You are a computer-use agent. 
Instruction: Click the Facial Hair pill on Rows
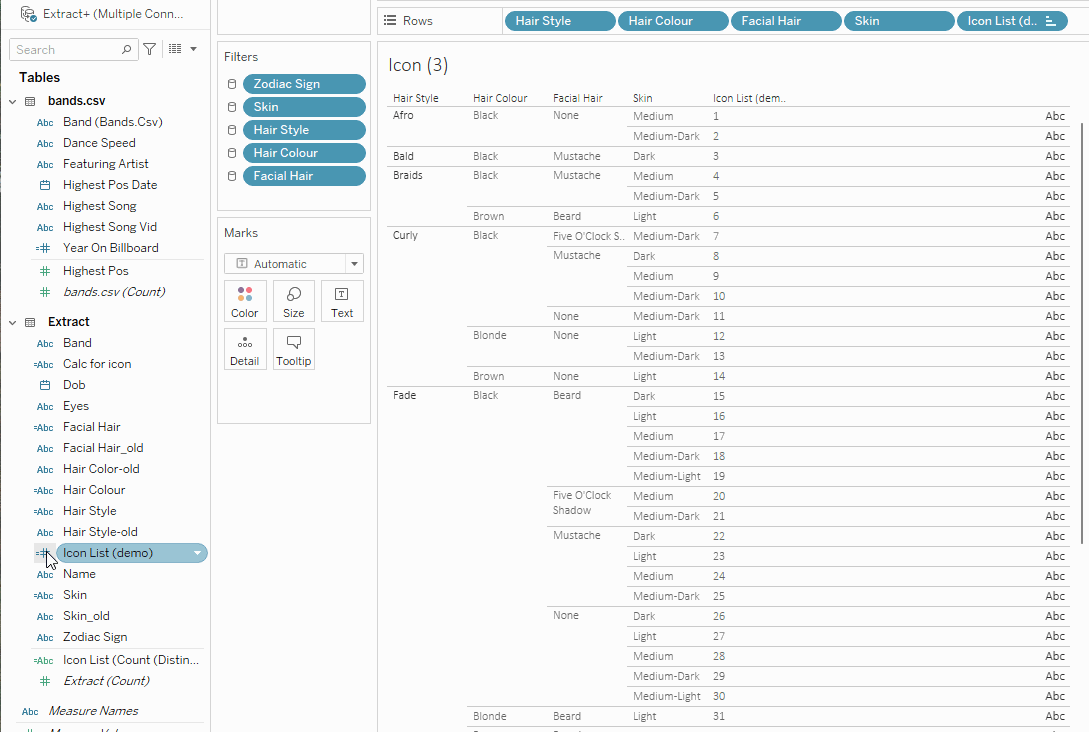point(785,21)
